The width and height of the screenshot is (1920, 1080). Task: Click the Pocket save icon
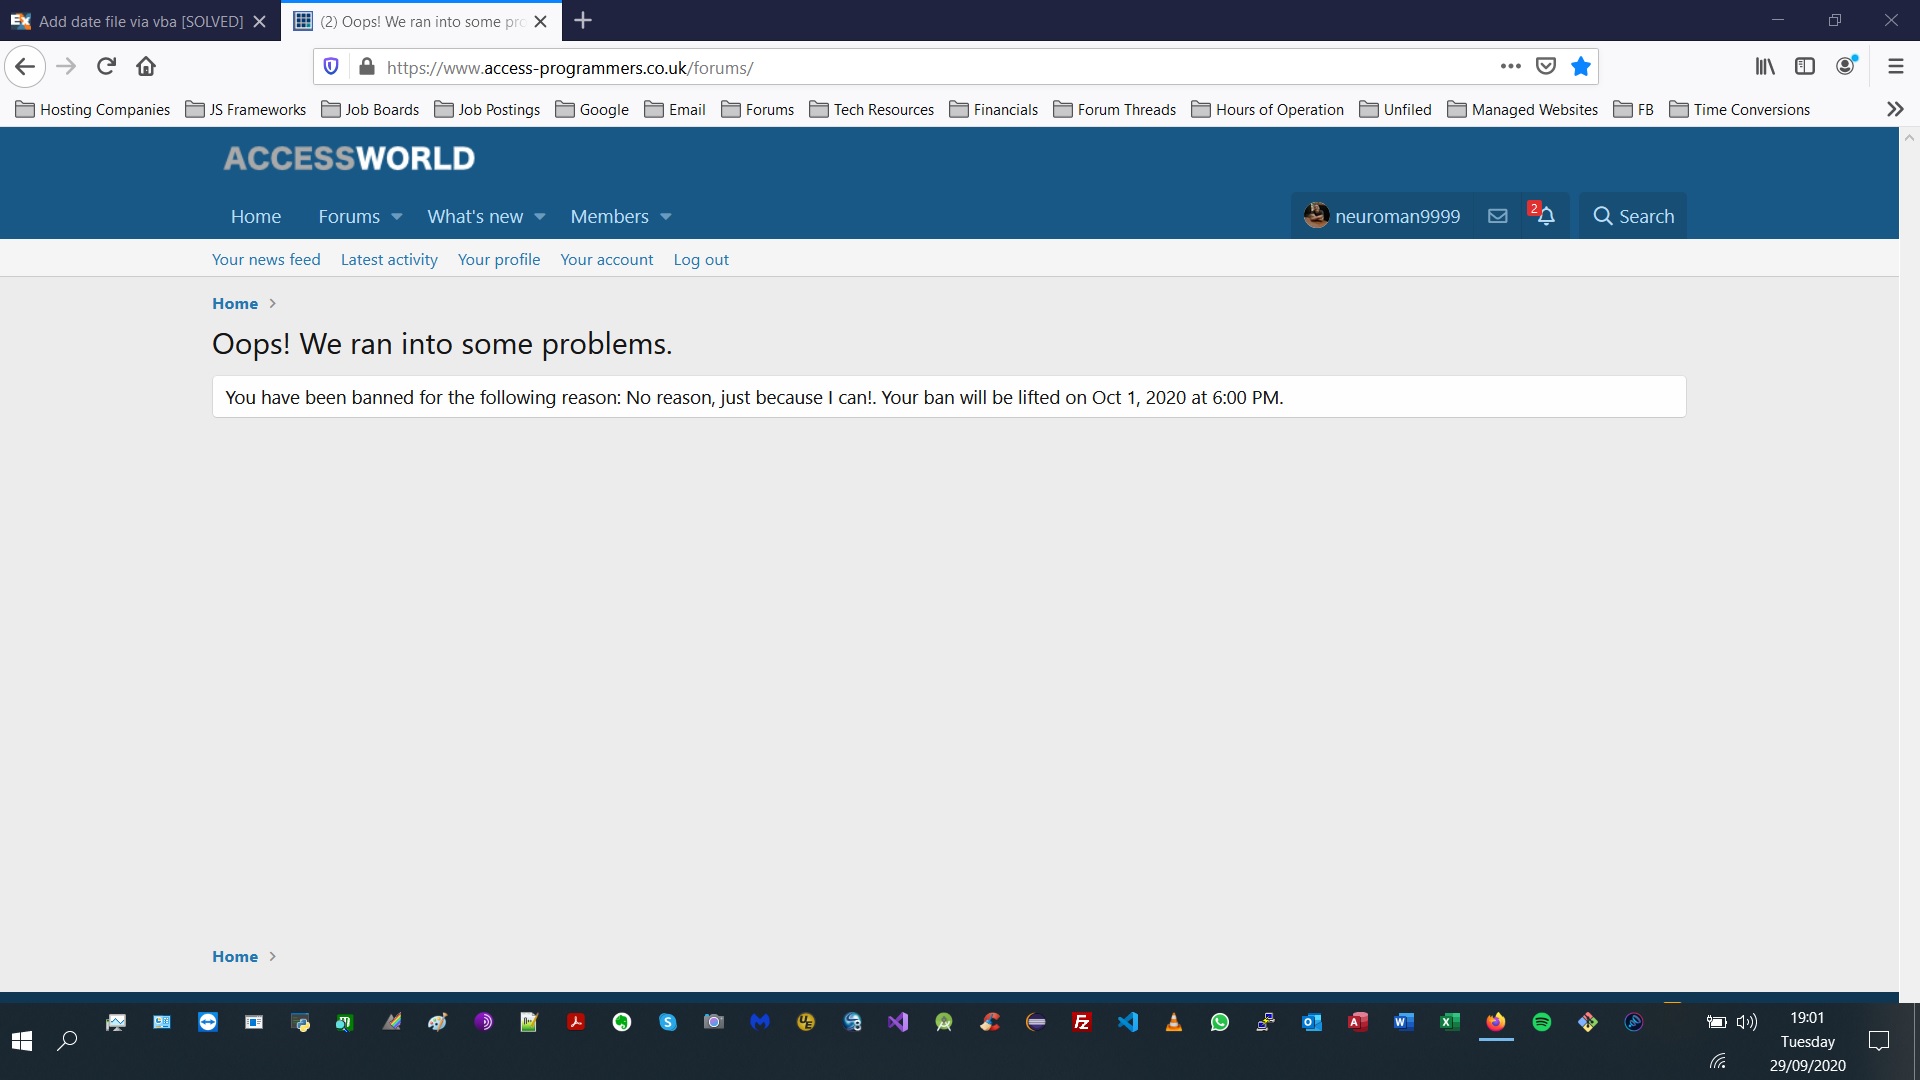click(x=1546, y=67)
